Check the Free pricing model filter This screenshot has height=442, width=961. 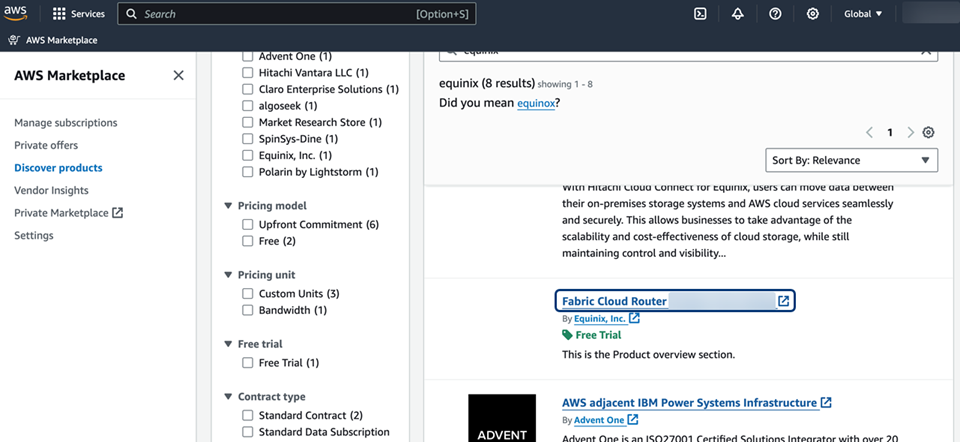(248, 242)
